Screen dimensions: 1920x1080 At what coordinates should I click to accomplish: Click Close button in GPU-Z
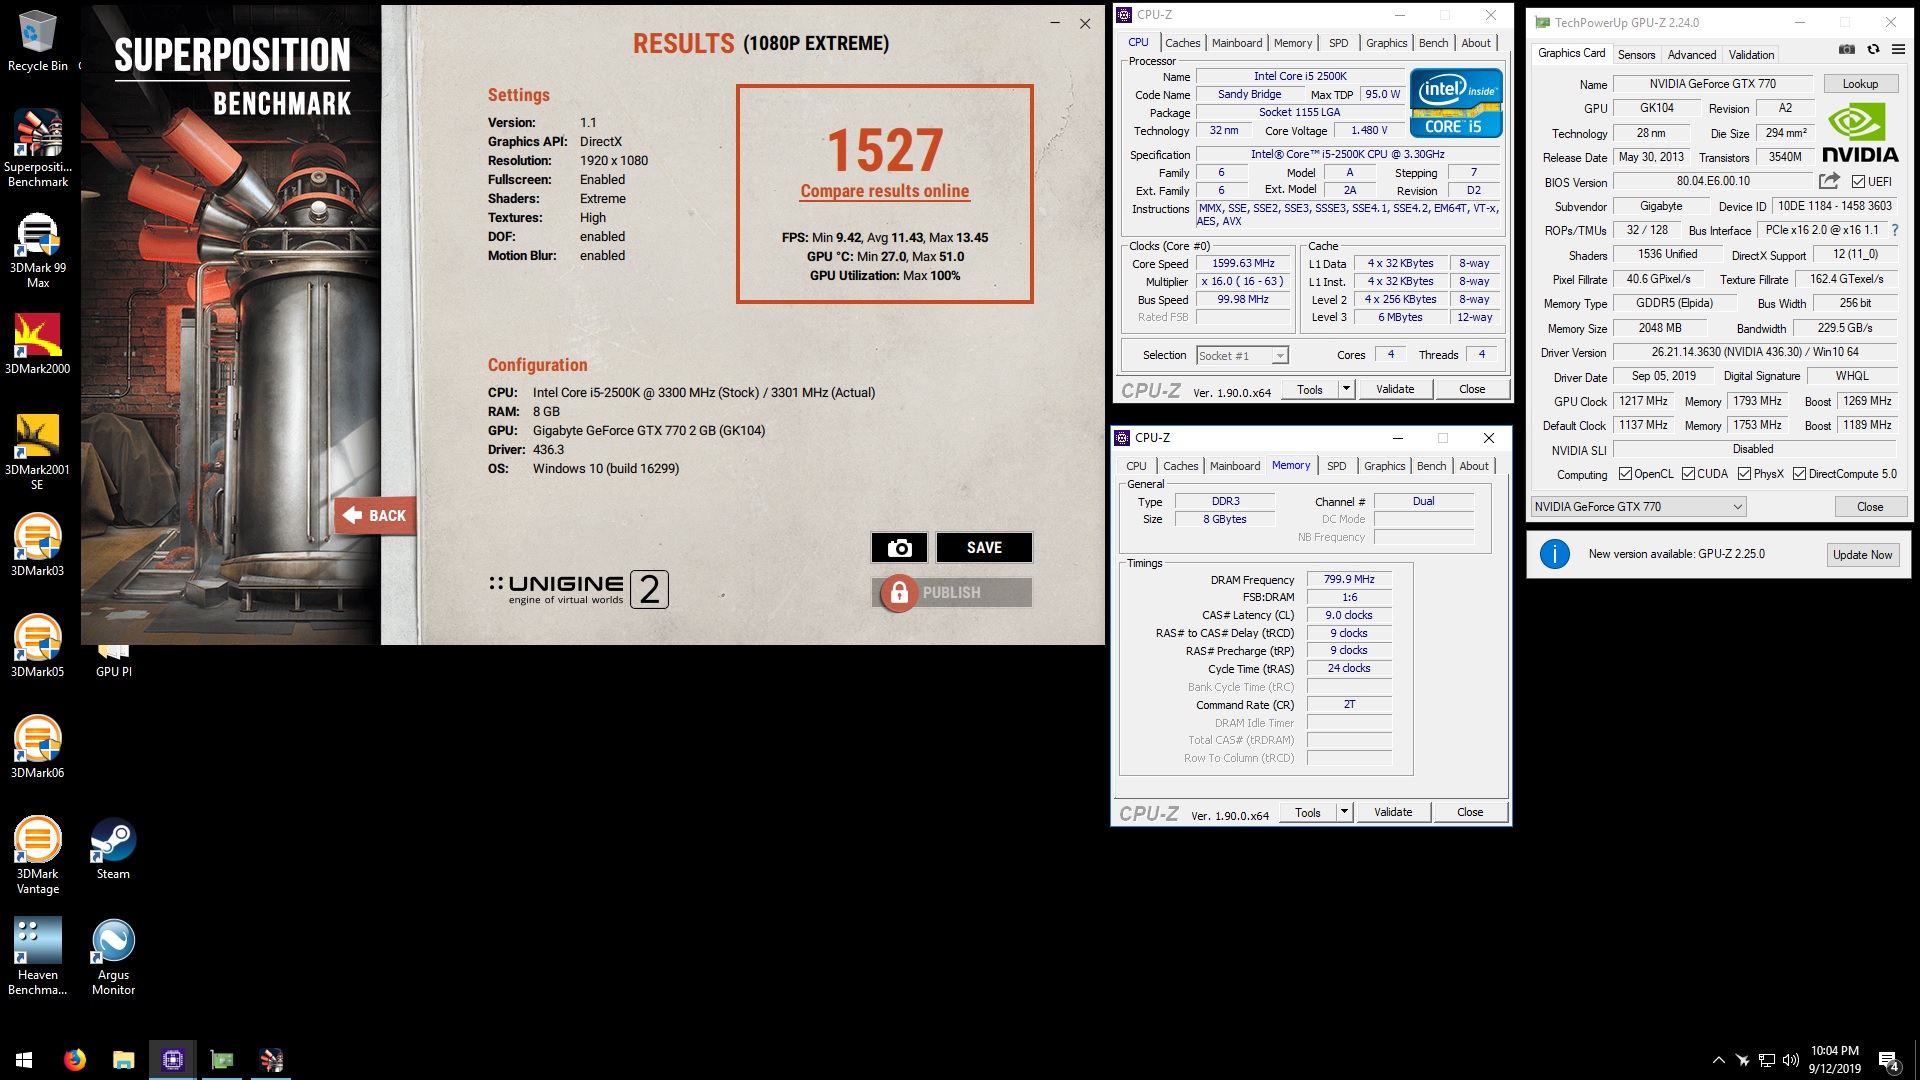pos(1869,507)
